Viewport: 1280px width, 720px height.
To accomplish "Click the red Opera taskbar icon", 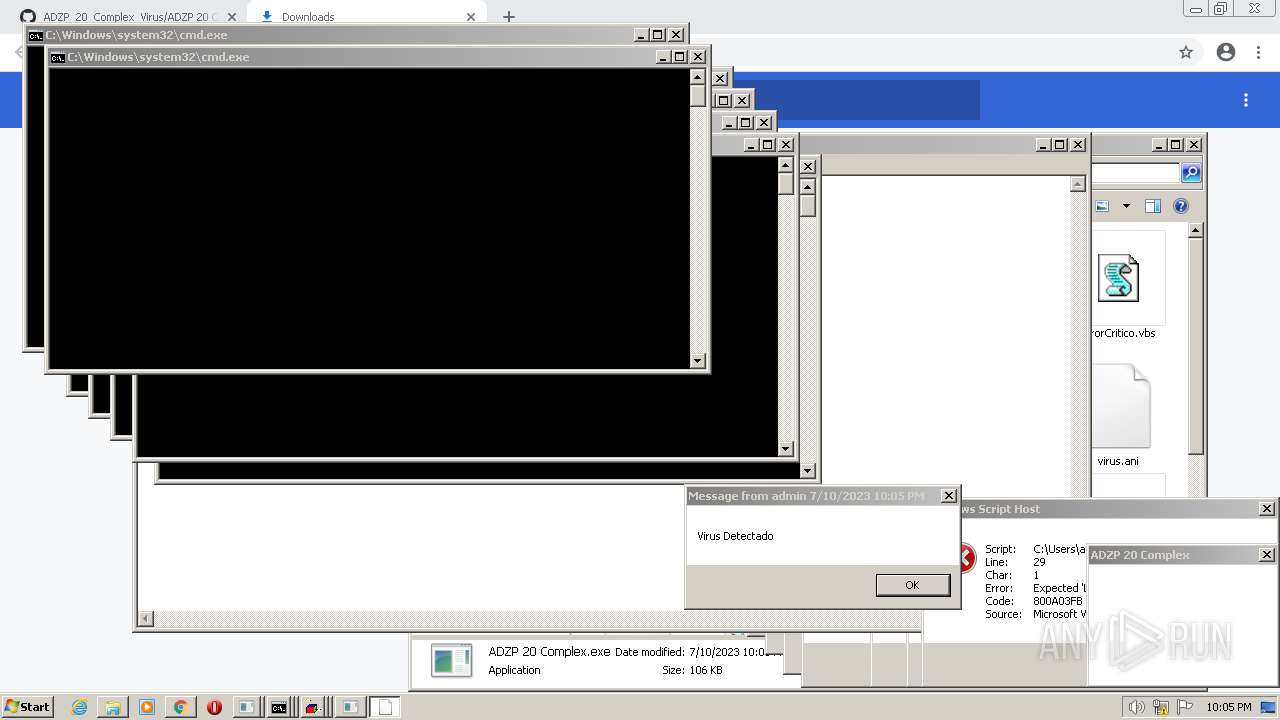I will tap(214, 707).
